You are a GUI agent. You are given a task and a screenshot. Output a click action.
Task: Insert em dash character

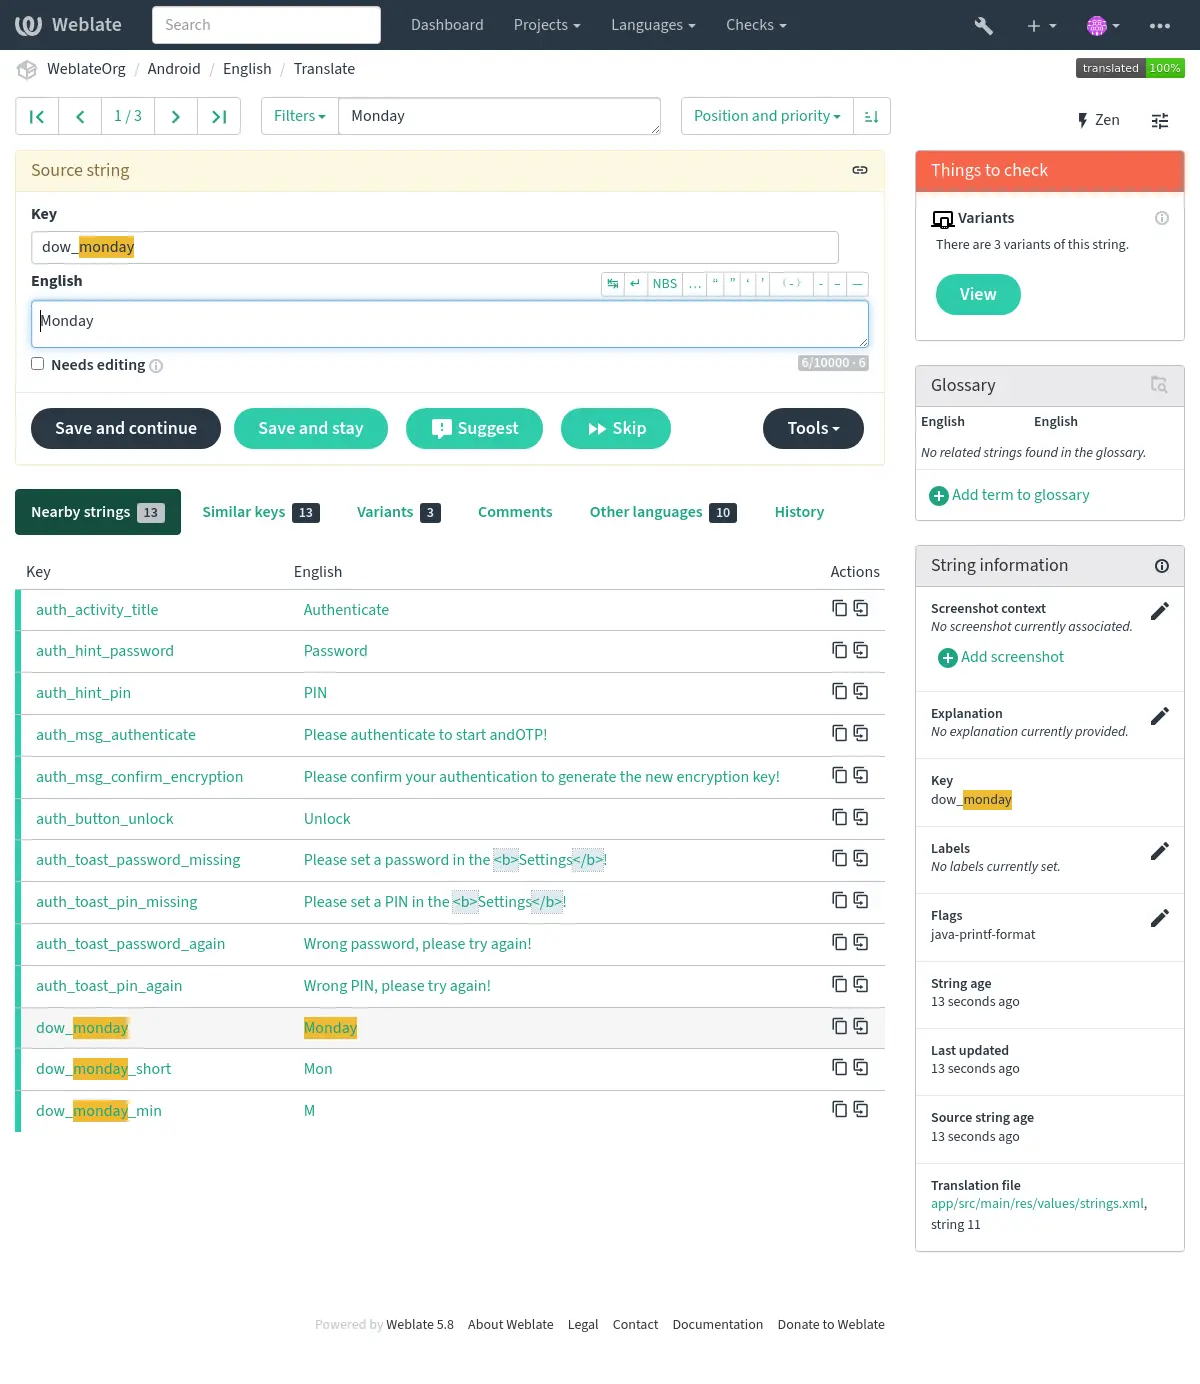point(858,284)
